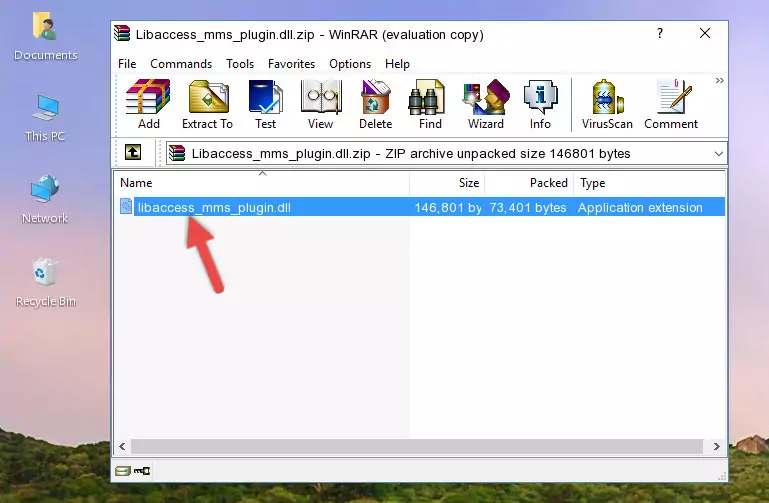The image size is (769, 503).
Task: Run the Test archive tool
Action: (x=265, y=104)
